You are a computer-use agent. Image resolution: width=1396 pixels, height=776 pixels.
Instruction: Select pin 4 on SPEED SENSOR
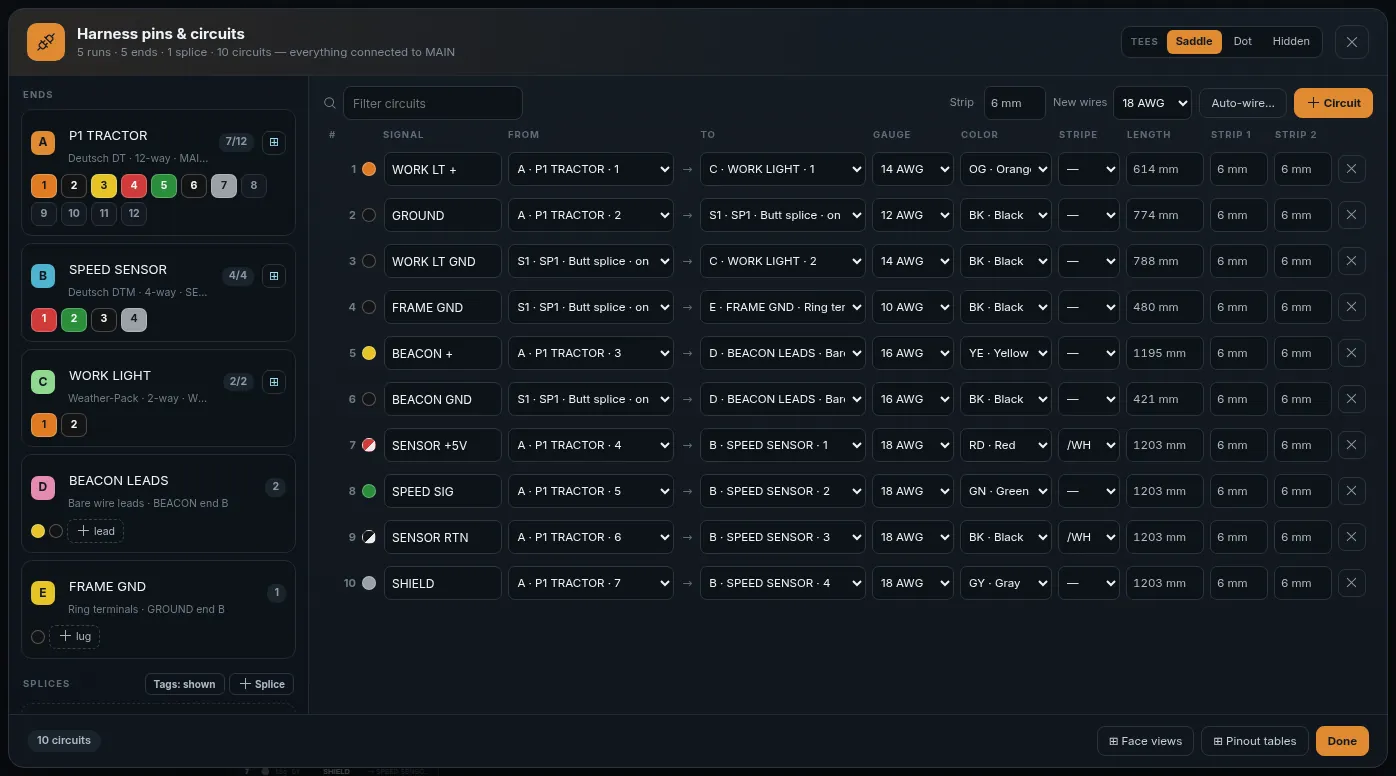coord(134,319)
